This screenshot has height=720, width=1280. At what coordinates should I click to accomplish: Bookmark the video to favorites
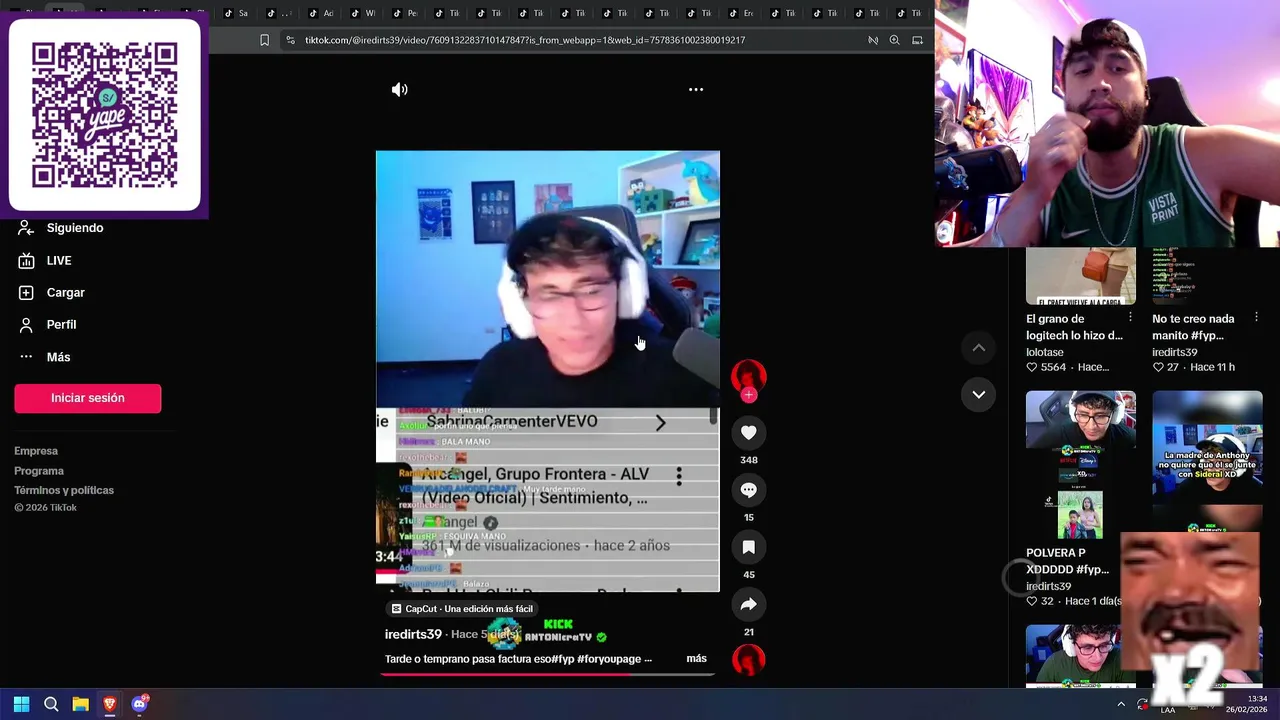748,548
